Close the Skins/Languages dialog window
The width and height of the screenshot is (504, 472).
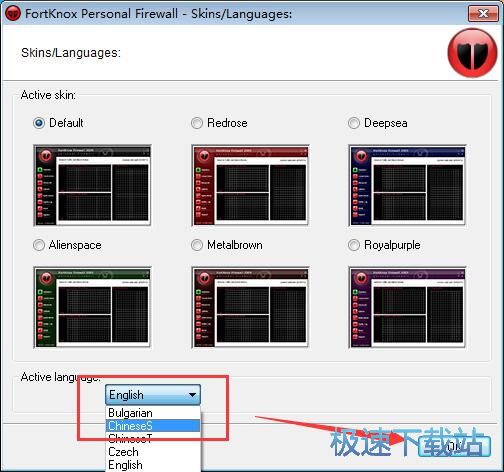pos(483,13)
